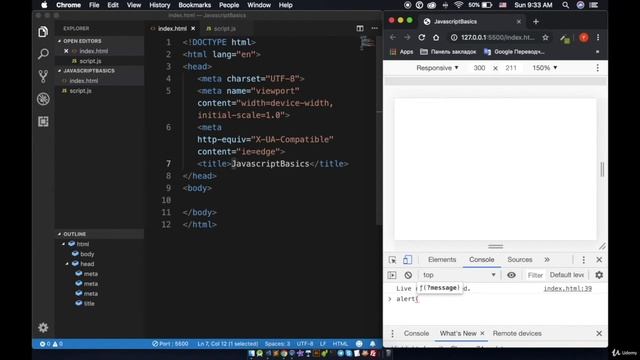640x360 pixels.
Task: Collapse head node in Outline
Action: pyautogui.click(x=67, y=264)
